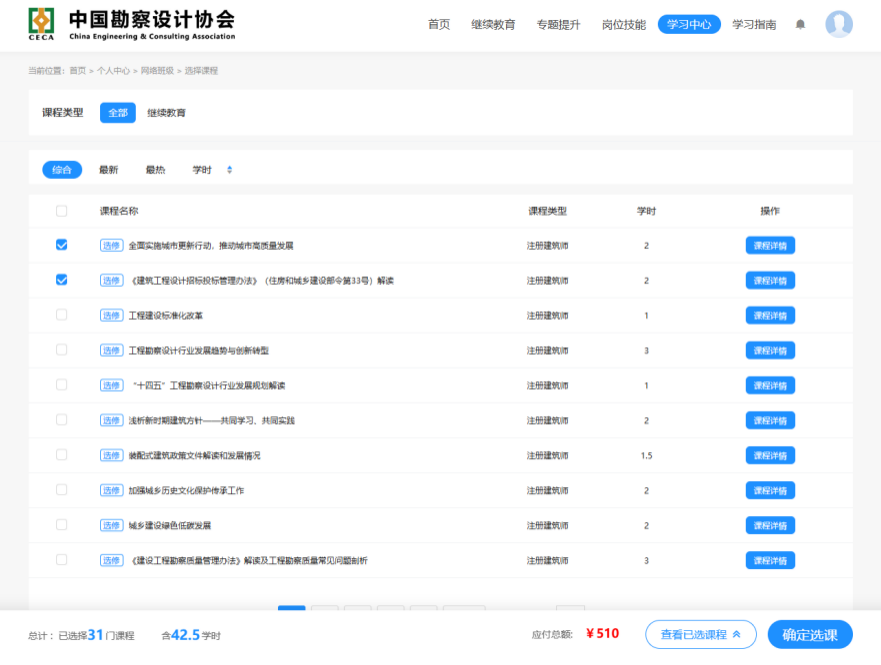This screenshot has width=881, height=665.
Task: Check the 工程勘察设计行业发展趋势与创新转型 checkbox
Action: [x=62, y=350]
